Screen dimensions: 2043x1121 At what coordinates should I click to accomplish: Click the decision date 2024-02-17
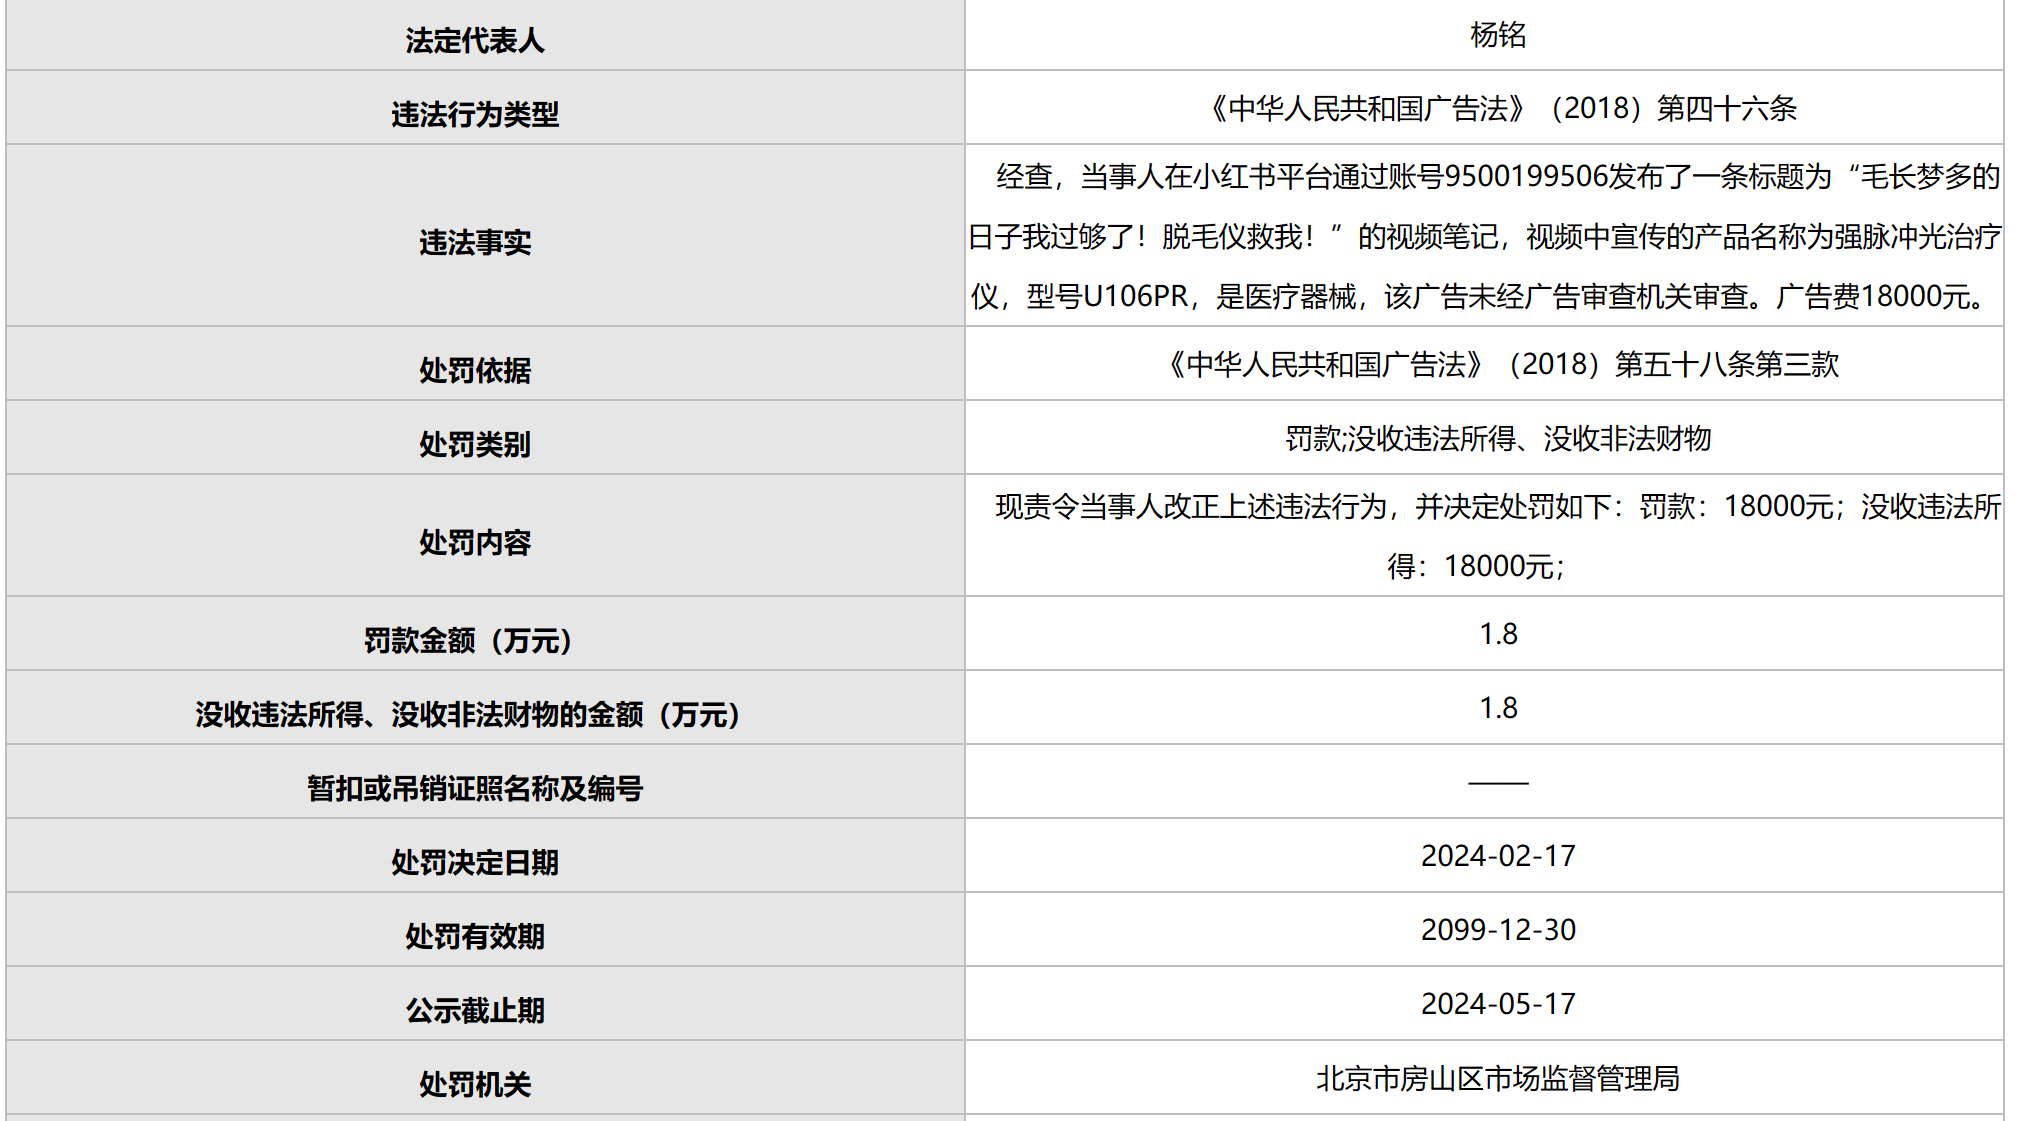pos(1497,856)
